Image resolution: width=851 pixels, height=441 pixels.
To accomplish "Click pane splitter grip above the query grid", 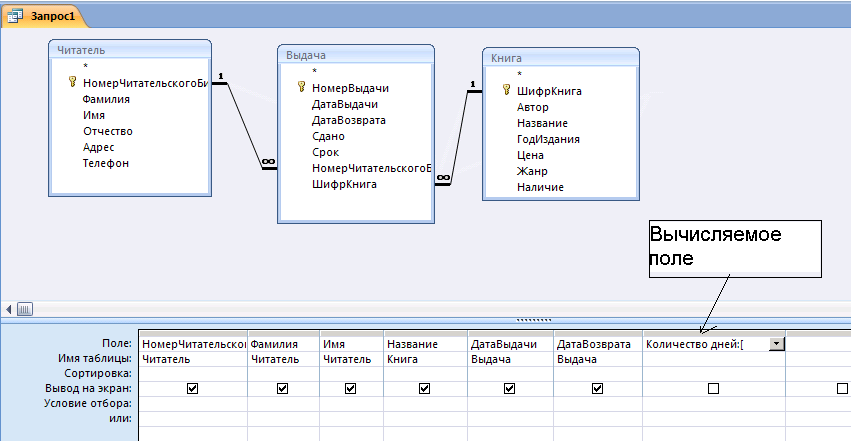I will coord(534,320).
